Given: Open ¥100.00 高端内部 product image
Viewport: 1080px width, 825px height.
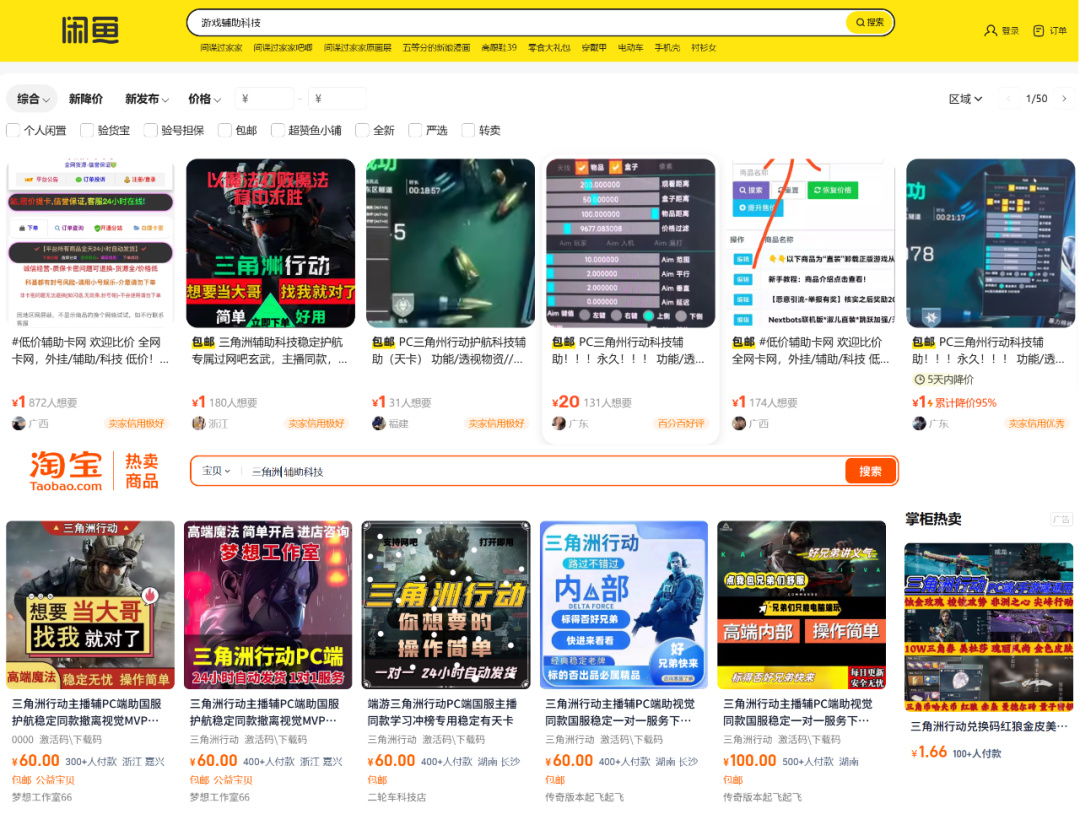Looking at the screenshot, I should tap(802, 605).
